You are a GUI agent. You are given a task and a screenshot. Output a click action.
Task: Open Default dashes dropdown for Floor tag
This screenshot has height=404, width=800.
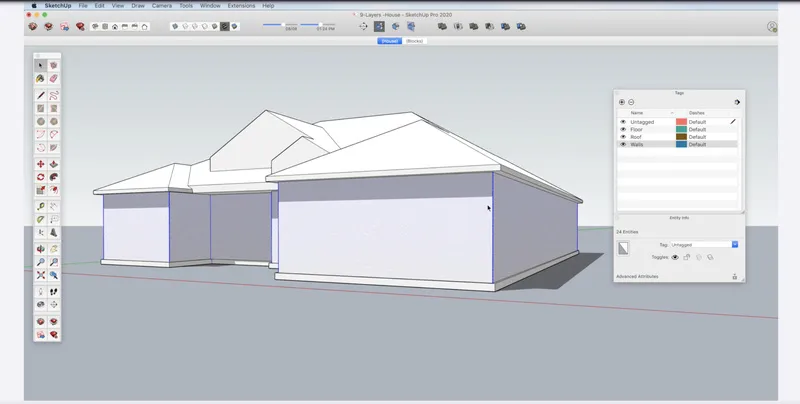[698, 129]
